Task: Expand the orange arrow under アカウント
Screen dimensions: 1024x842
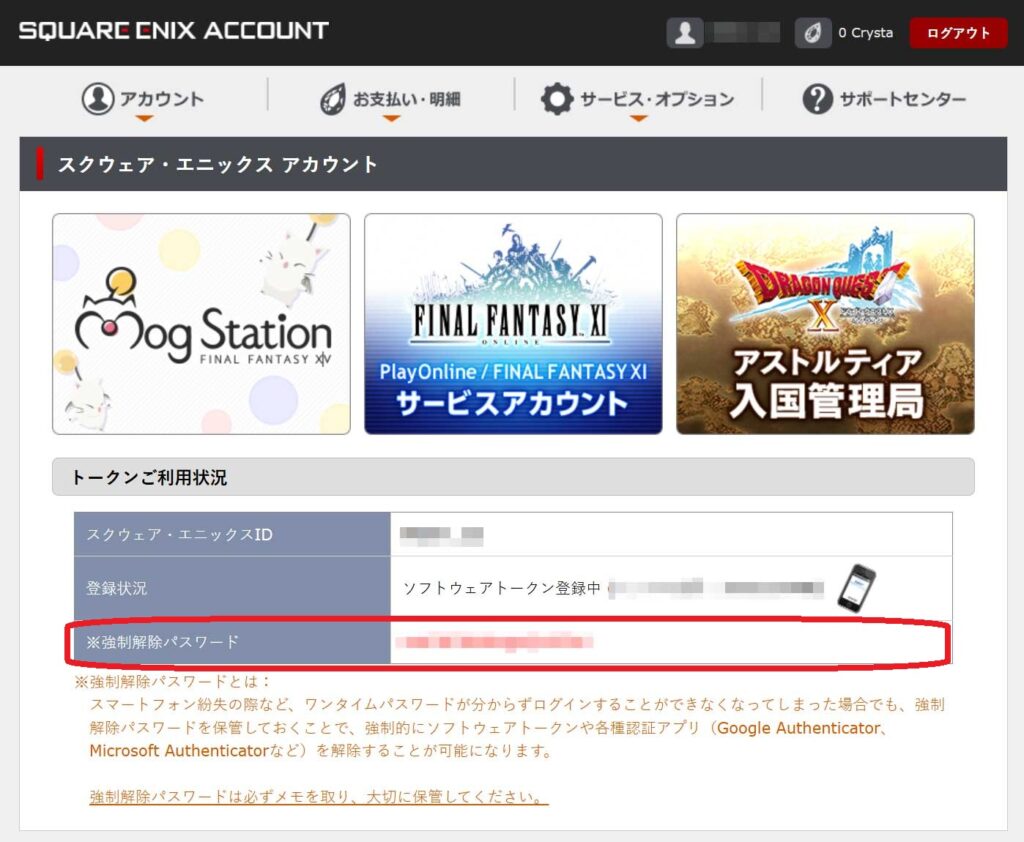Action: (x=144, y=119)
